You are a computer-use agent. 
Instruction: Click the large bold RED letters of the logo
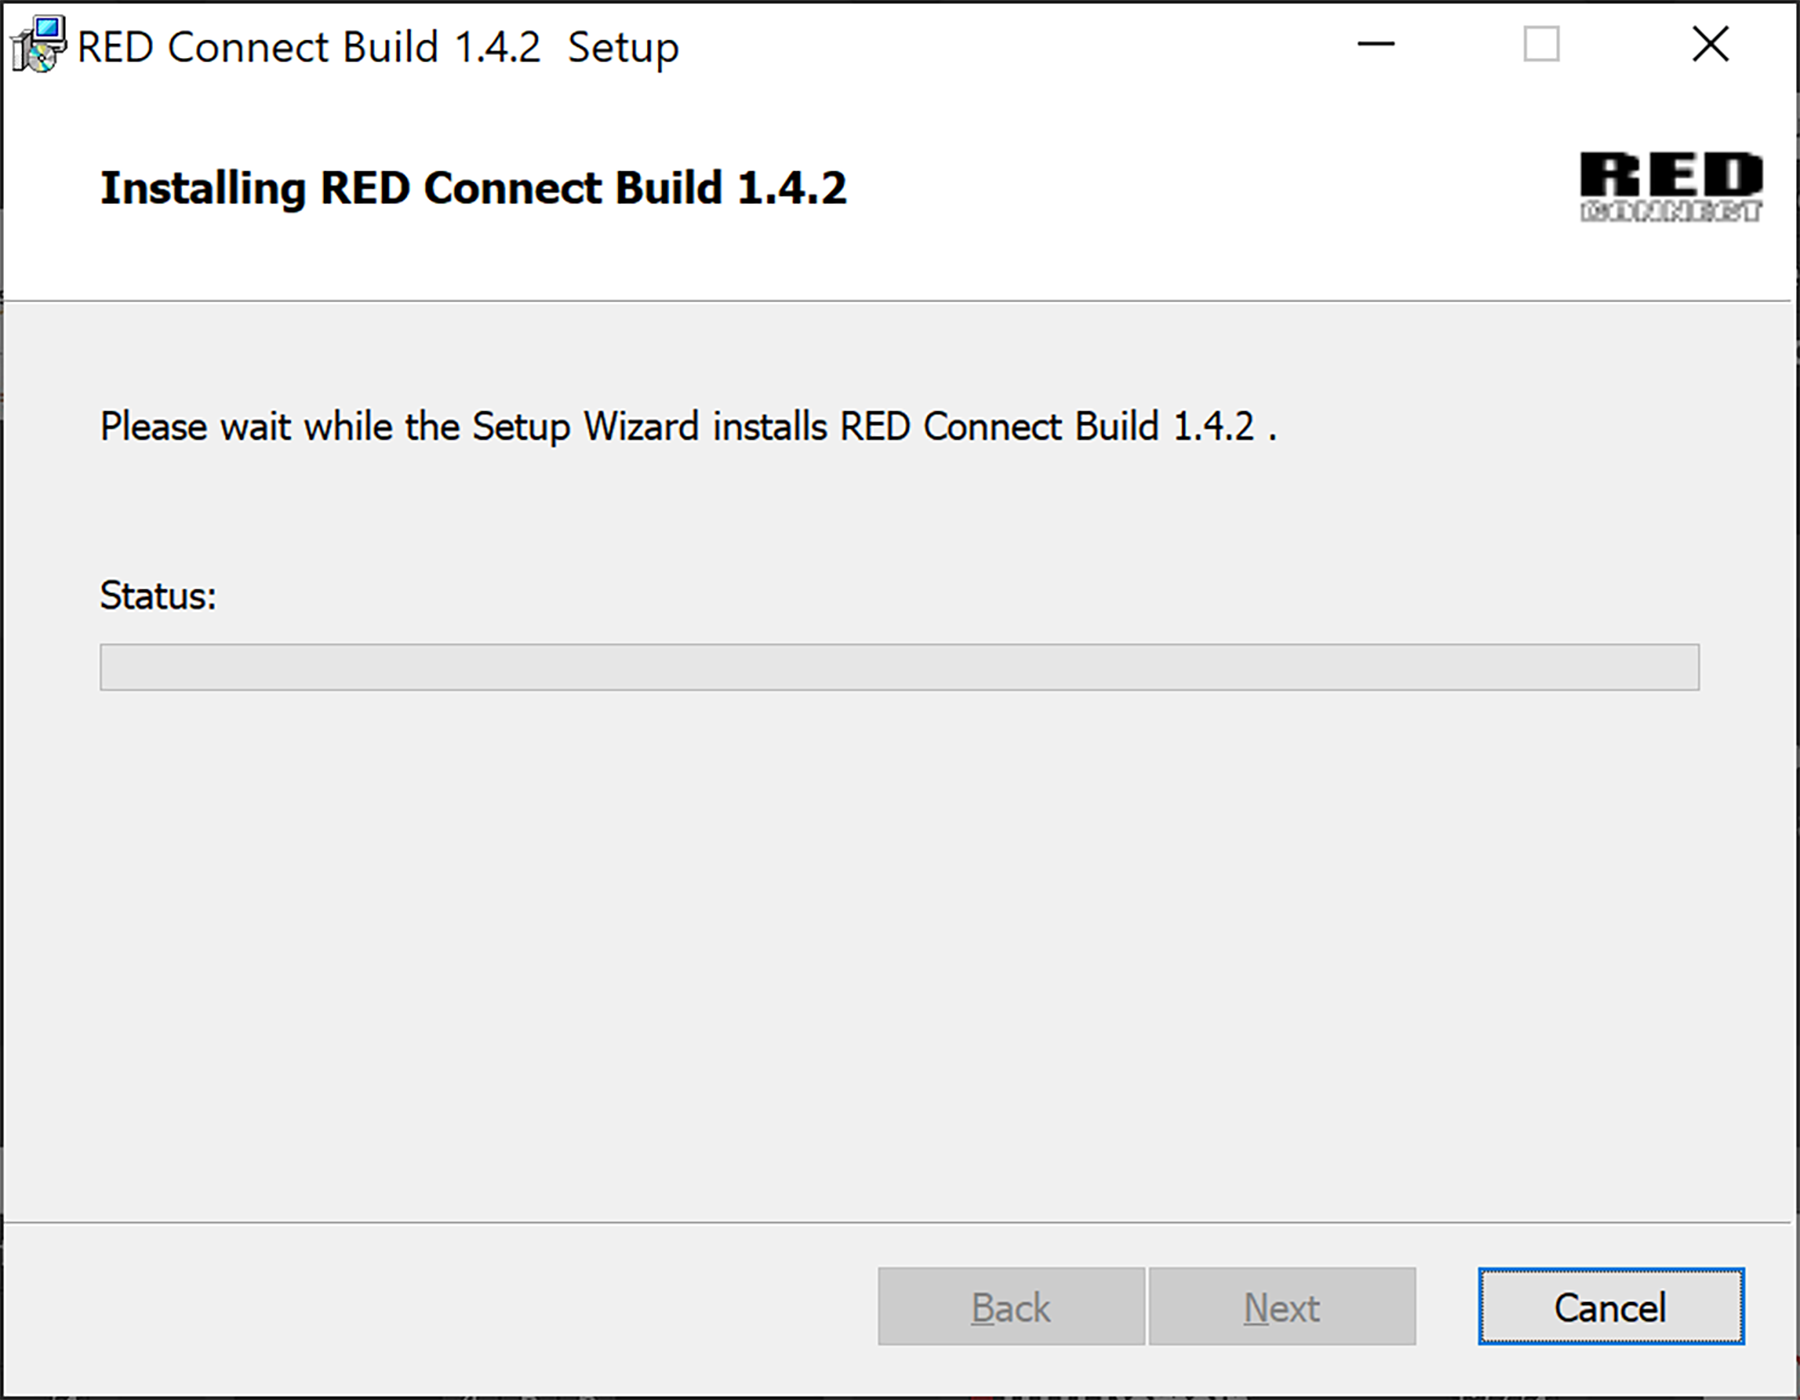click(x=1671, y=175)
